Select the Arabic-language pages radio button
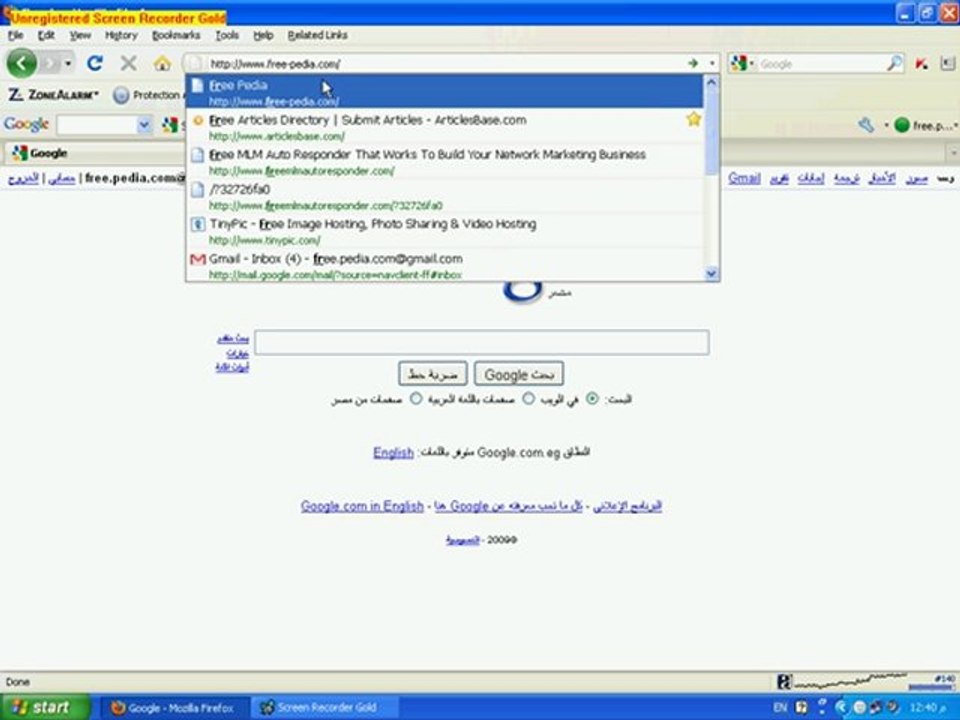The image size is (960, 720). click(528, 399)
